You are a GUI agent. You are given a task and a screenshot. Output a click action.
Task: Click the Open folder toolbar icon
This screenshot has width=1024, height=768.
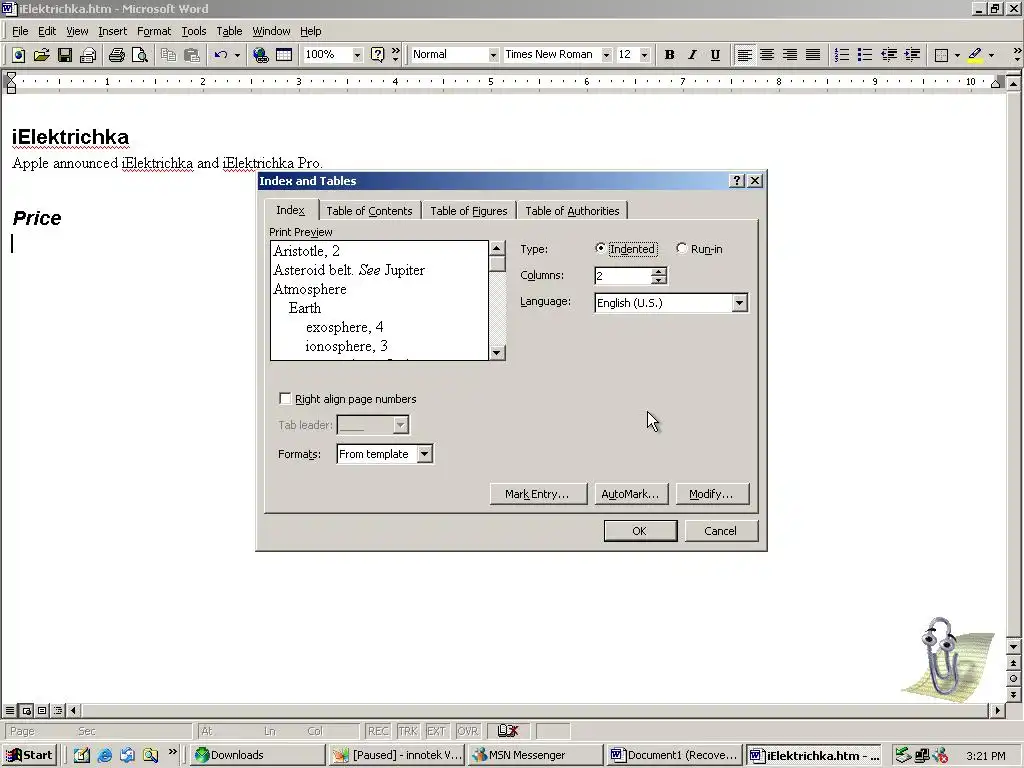coord(41,55)
